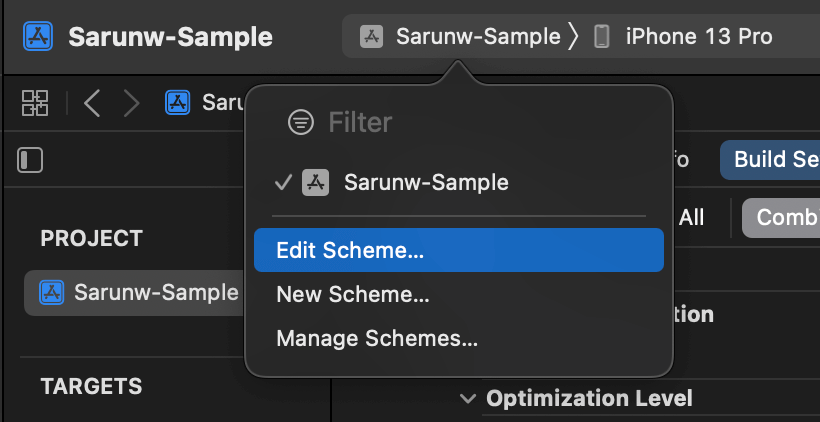Toggle the navigator sidebar panel icon
820x422 pixels.
coord(30,160)
